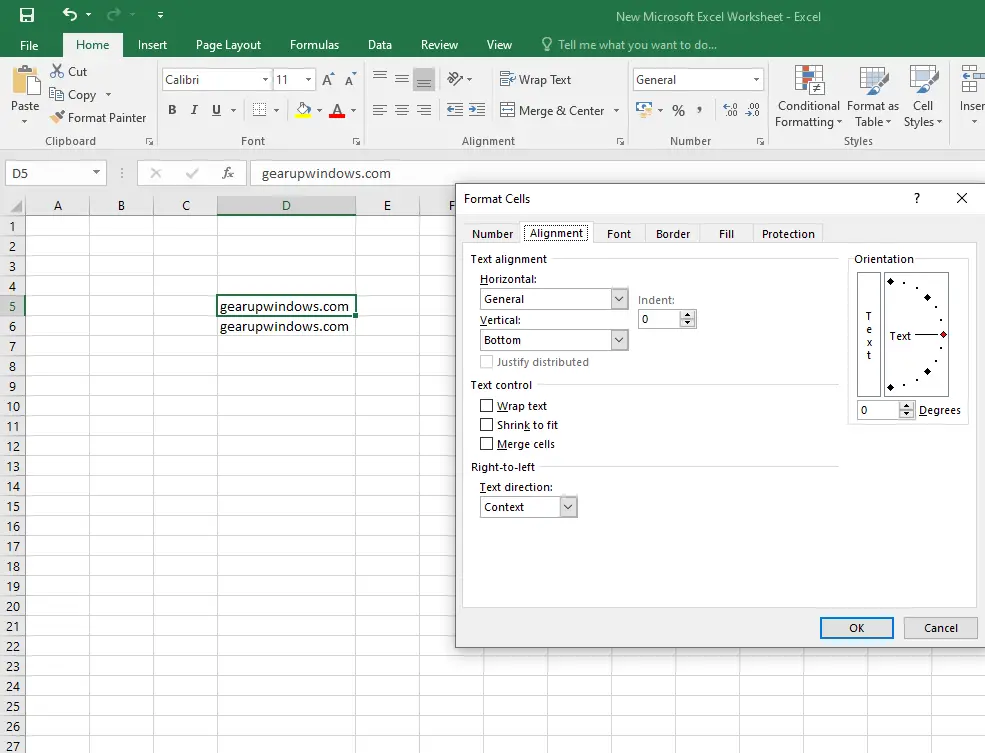Open the Format as Table menu
Viewport: 985px width, 753px height.
[873, 97]
